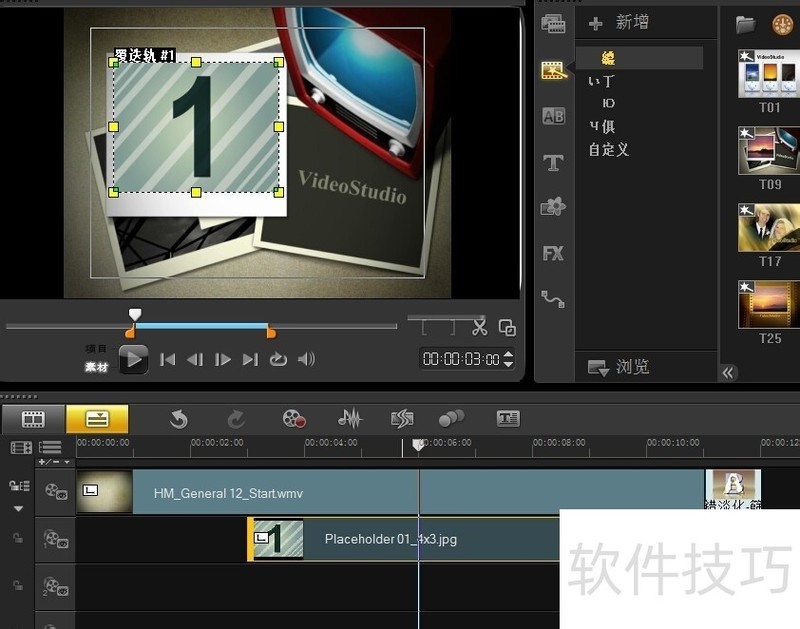
Task: Open the FX filter library
Action: point(553,254)
